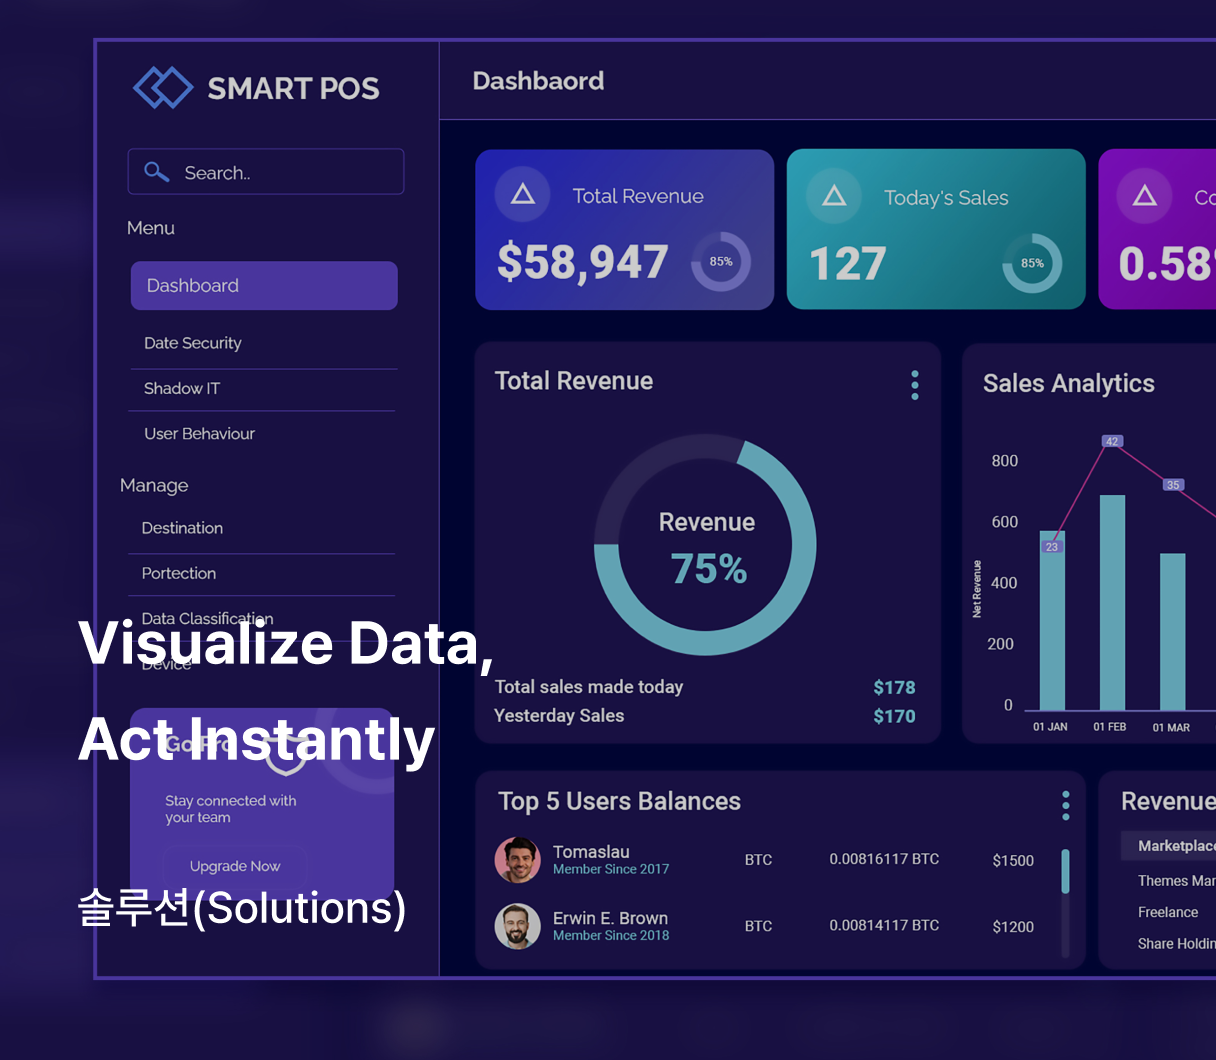
Task: Click Tomaslau's avatar photo
Action: [518, 860]
